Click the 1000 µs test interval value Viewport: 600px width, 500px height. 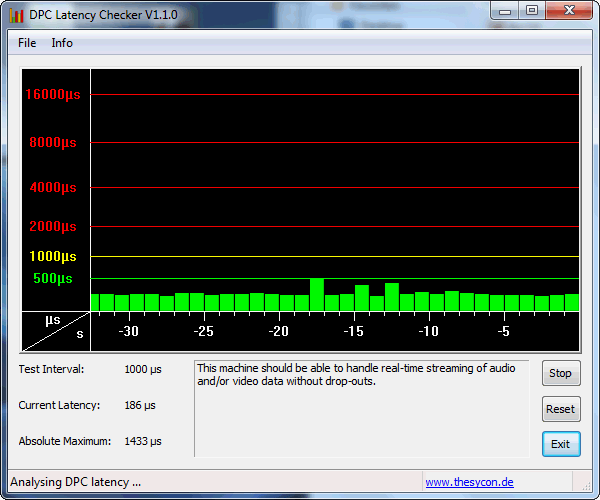143,370
